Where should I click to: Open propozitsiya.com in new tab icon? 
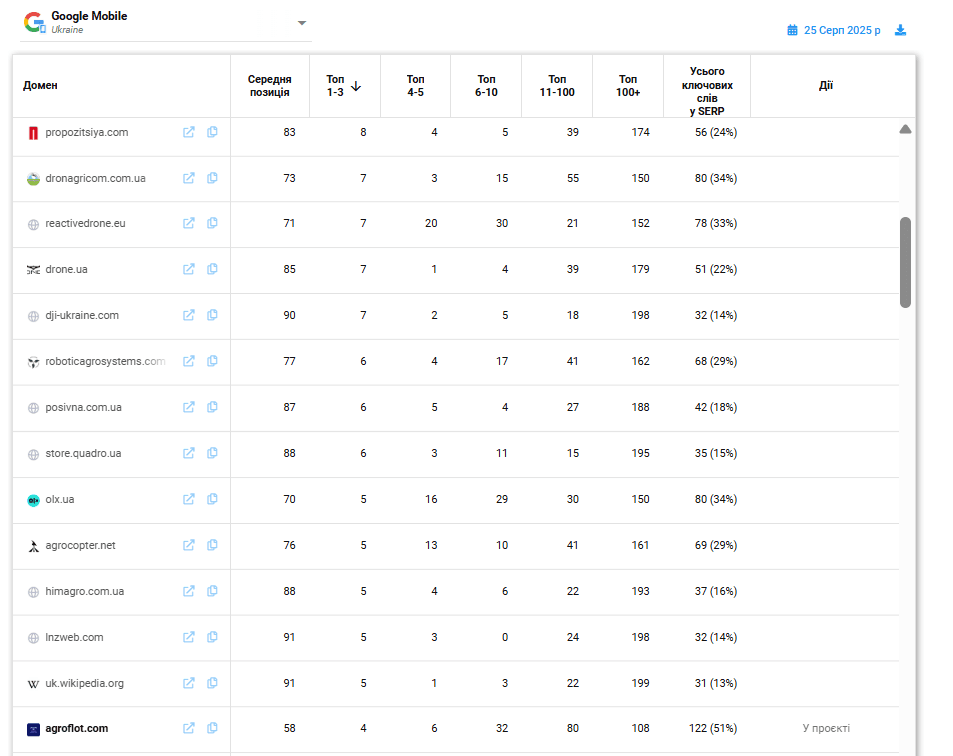coord(189,132)
